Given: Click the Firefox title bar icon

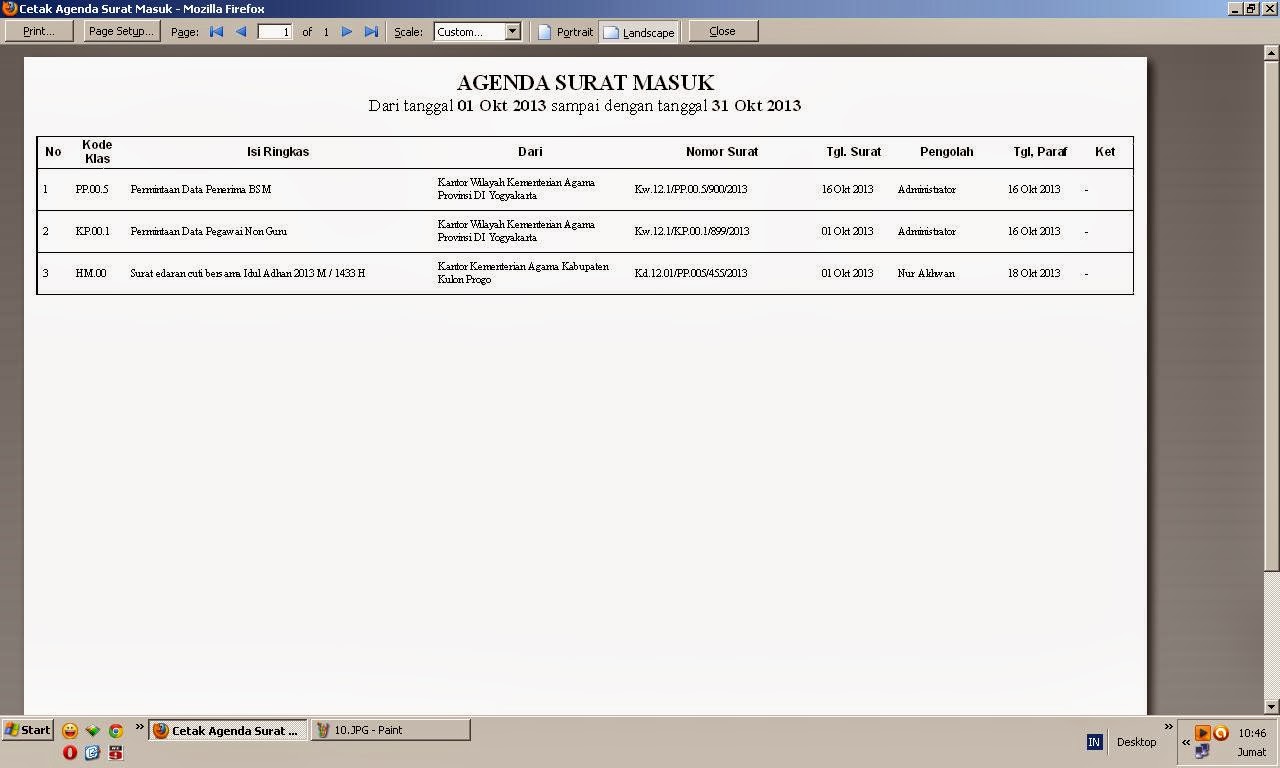Looking at the screenshot, I should tap(9, 9).
